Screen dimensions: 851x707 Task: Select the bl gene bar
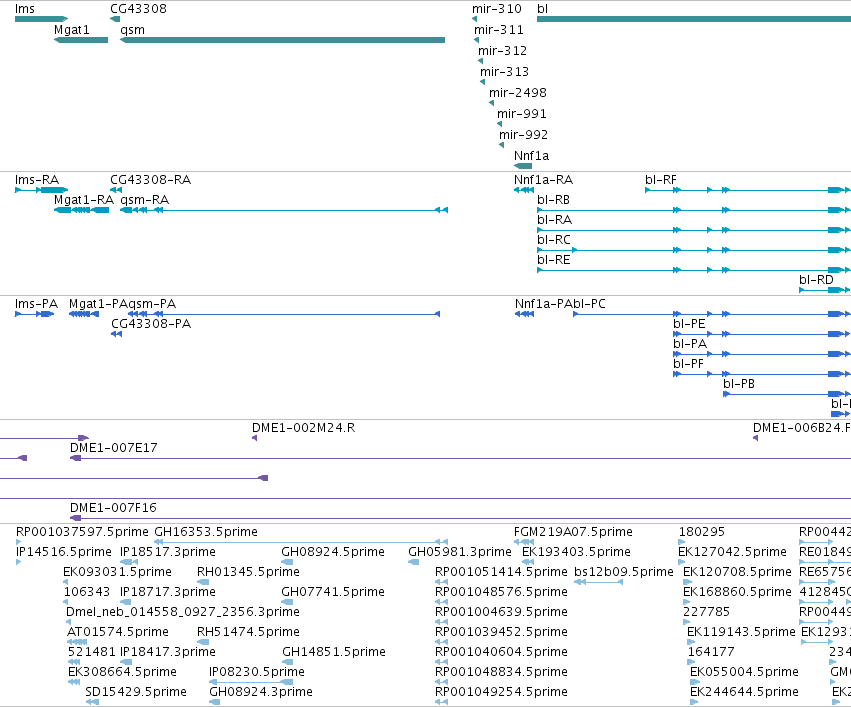694,19
